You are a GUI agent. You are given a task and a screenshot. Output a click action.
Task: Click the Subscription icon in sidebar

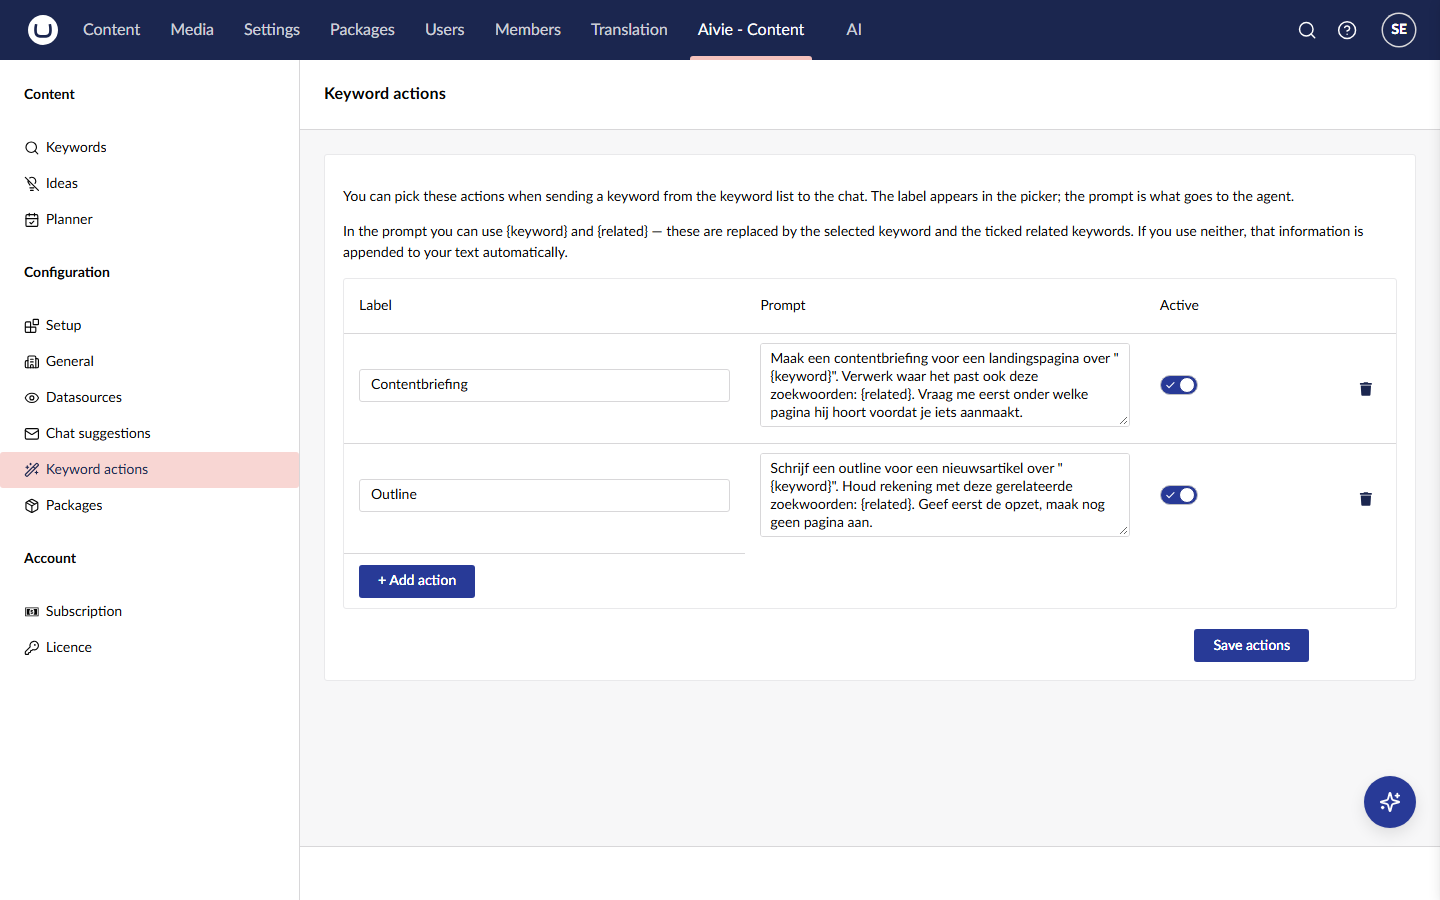point(32,612)
